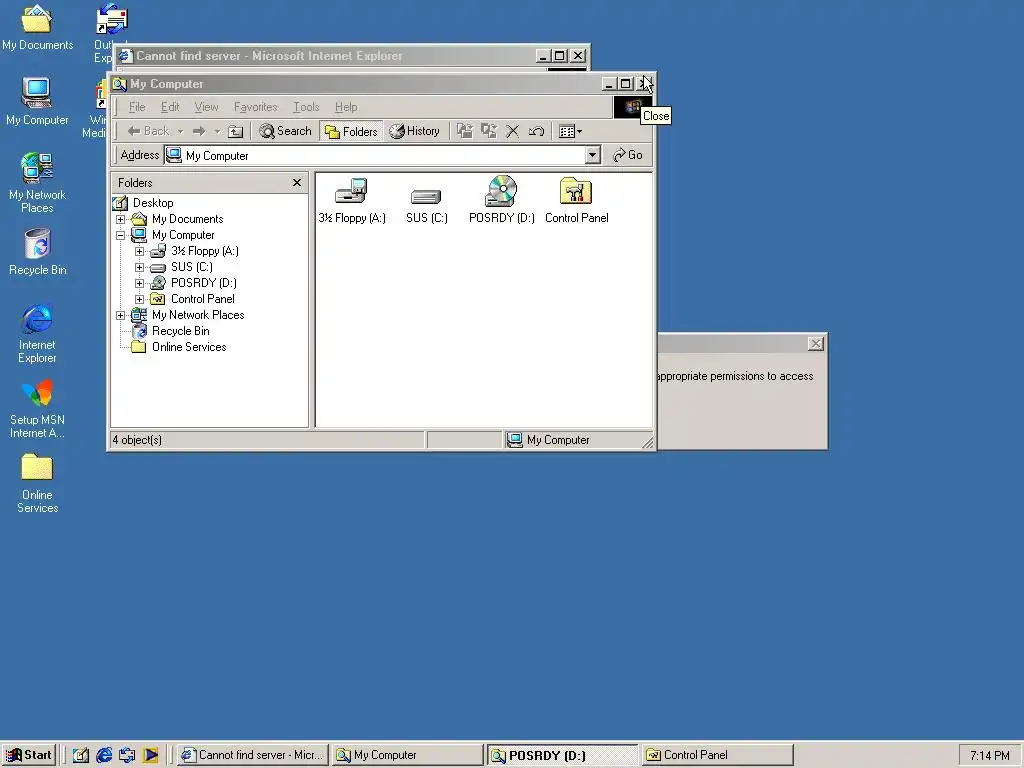Open the 3½ Floppy (A:) drive icon
This screenshot has height=768, width=1024.
(351, 200)
